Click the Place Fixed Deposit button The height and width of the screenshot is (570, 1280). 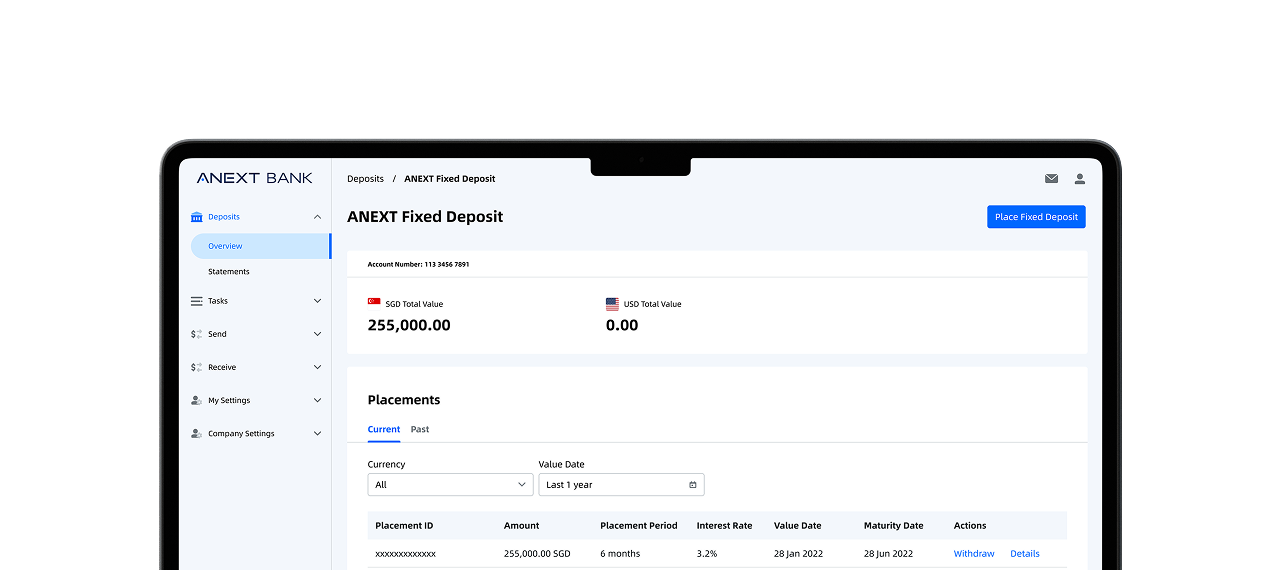(1036, 217)
